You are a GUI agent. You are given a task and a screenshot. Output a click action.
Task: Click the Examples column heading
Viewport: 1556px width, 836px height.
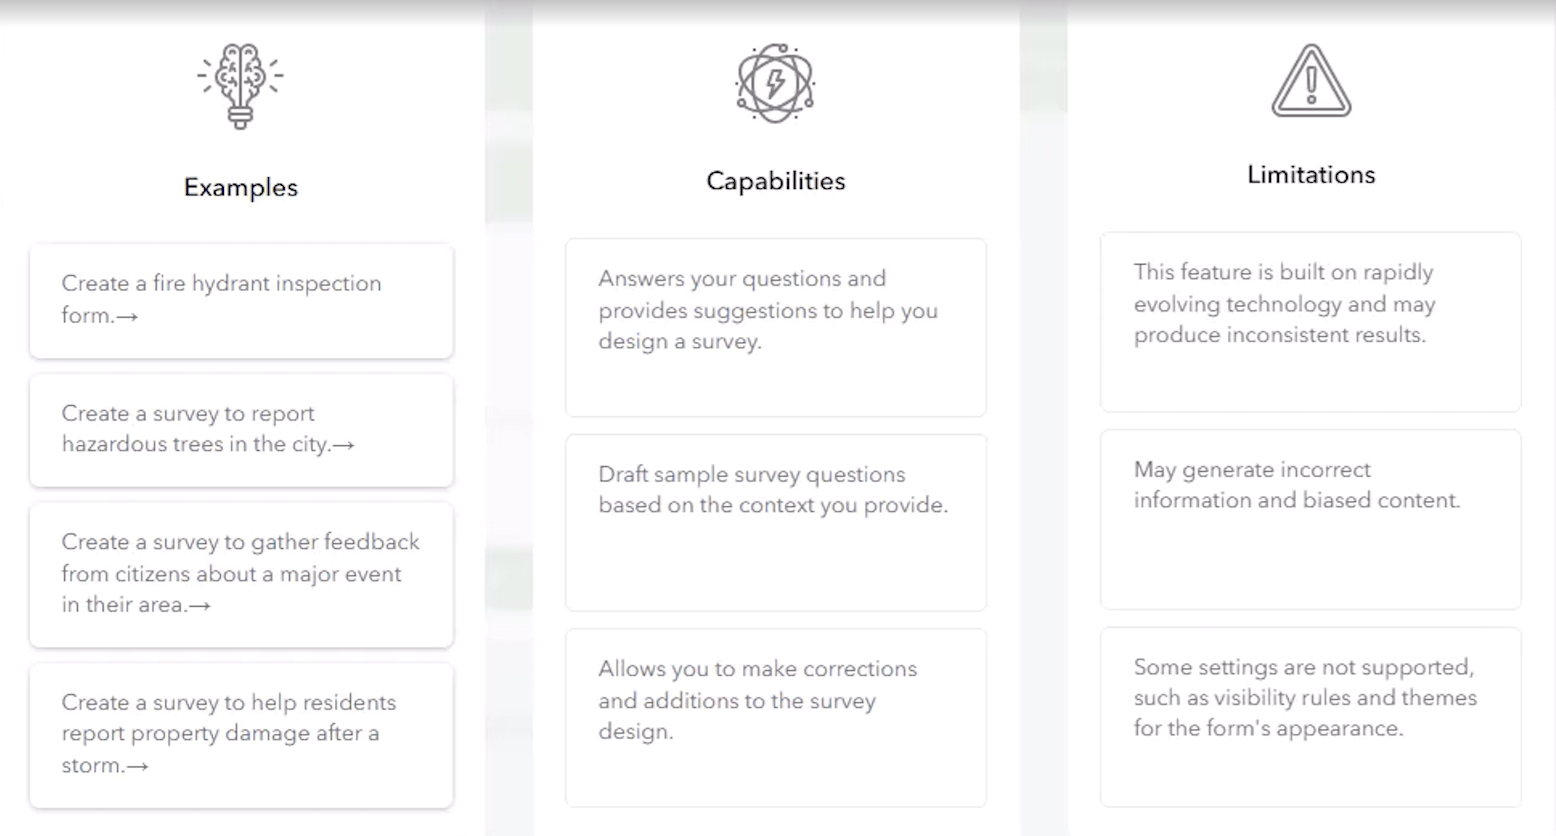(x=241, y=188)
